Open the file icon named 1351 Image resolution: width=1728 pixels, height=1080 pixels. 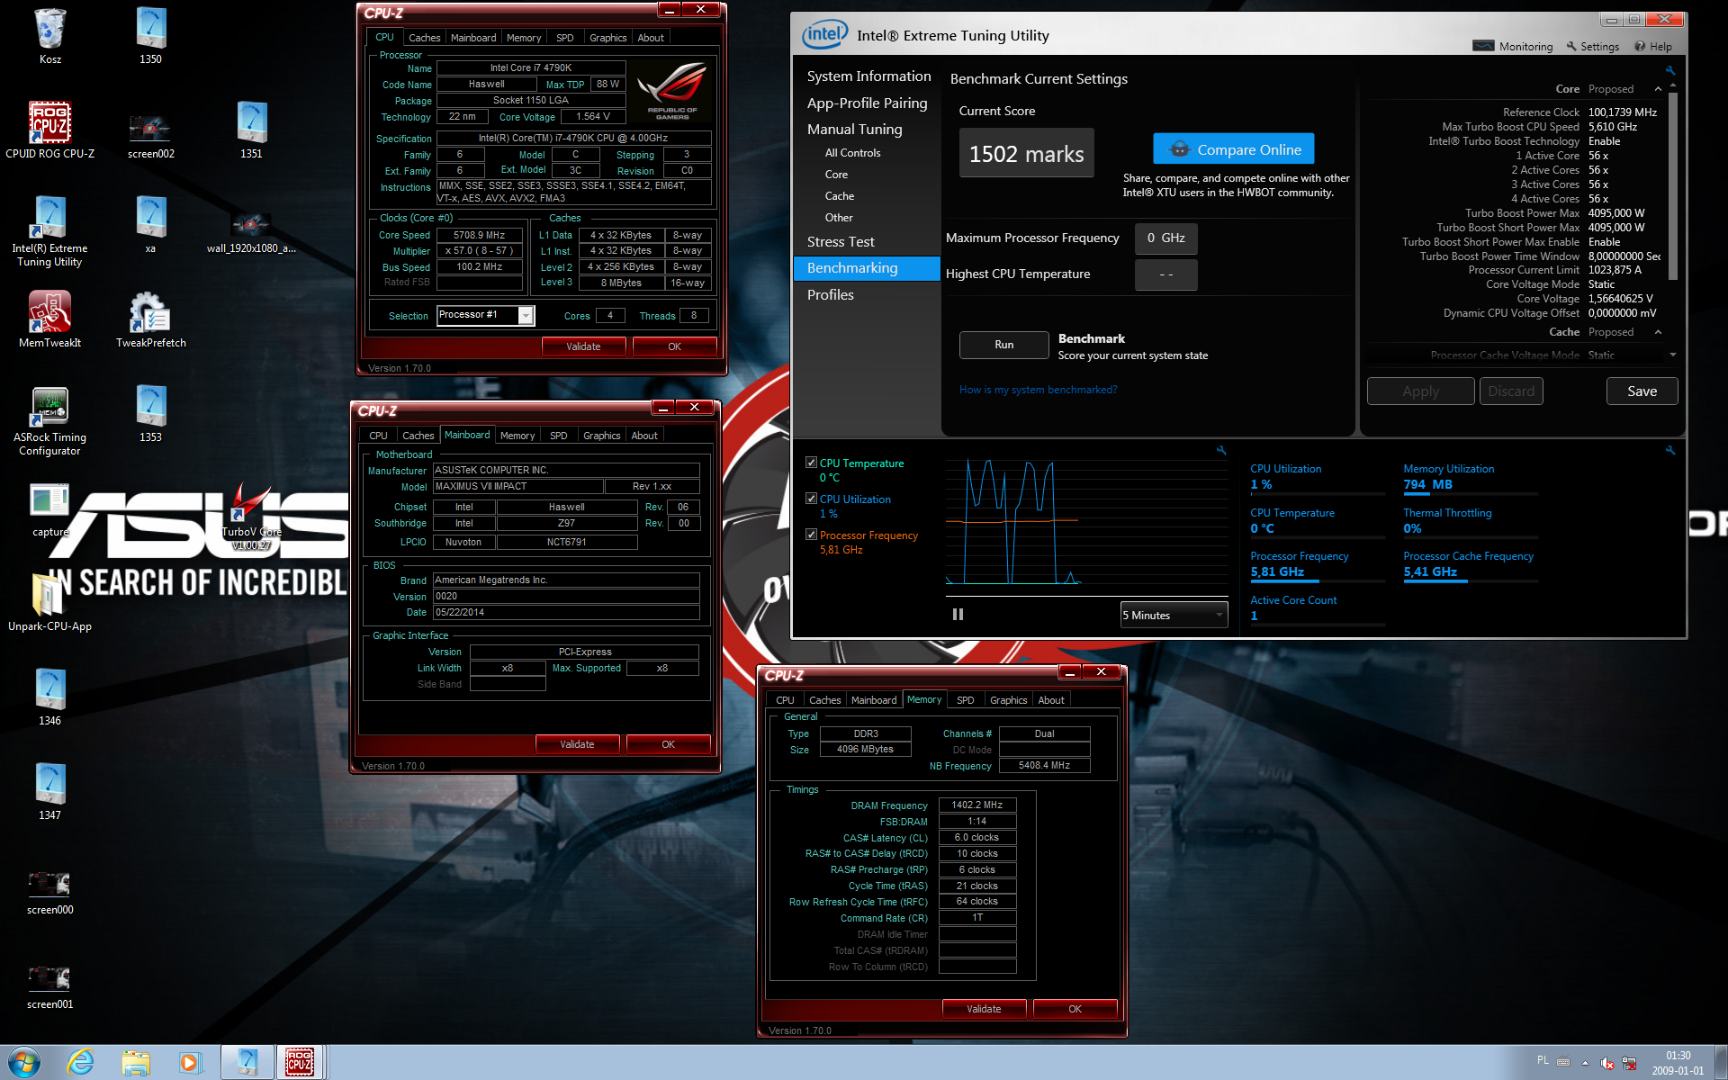[251, 130]
